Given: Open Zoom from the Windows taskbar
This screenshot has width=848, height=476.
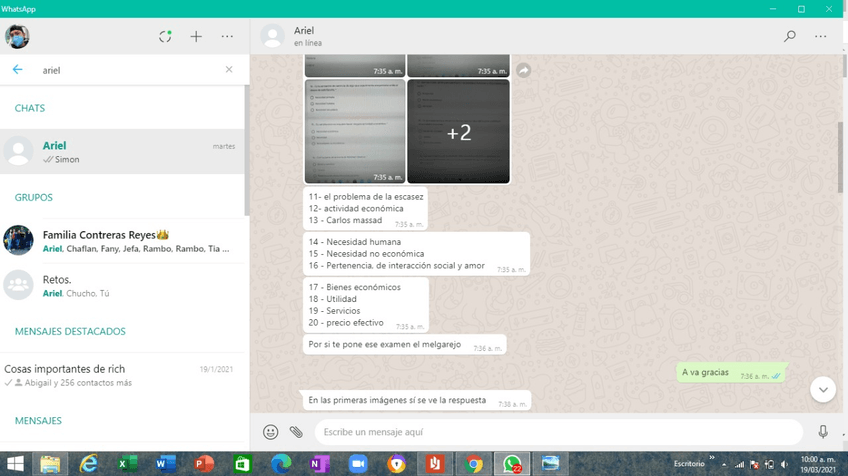Looking at the screenshot, I should [x=358, y=464].
